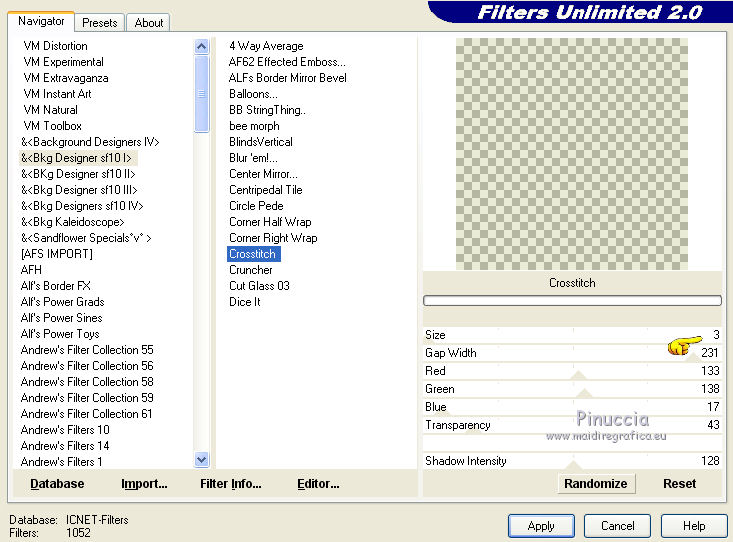Select [AFS IMPORT] category

tap(57, 253)
